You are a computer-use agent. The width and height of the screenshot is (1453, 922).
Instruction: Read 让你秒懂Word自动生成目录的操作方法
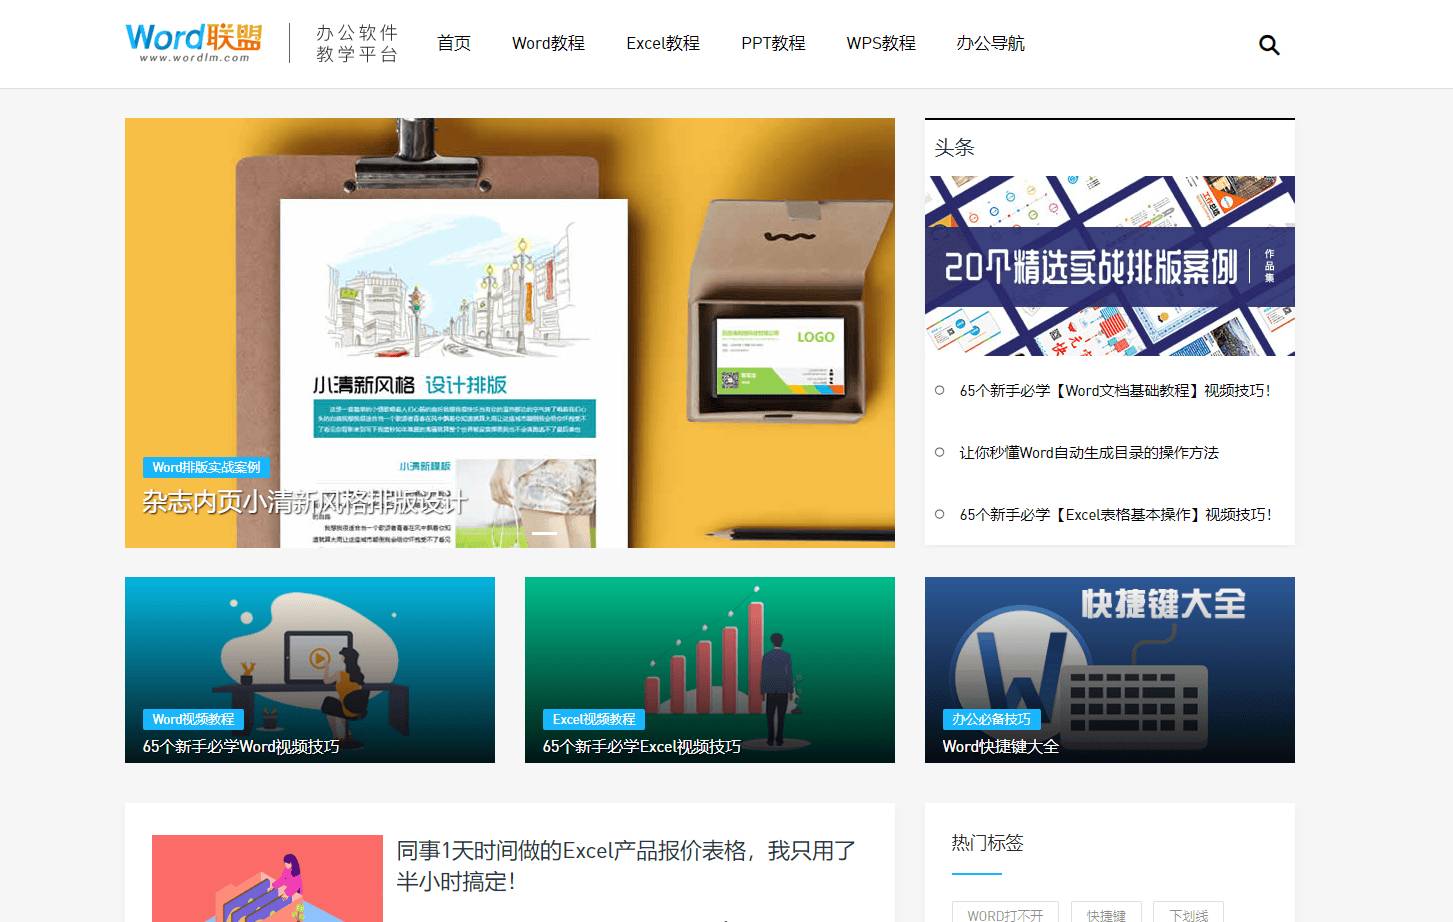(x=1088, y=453)
